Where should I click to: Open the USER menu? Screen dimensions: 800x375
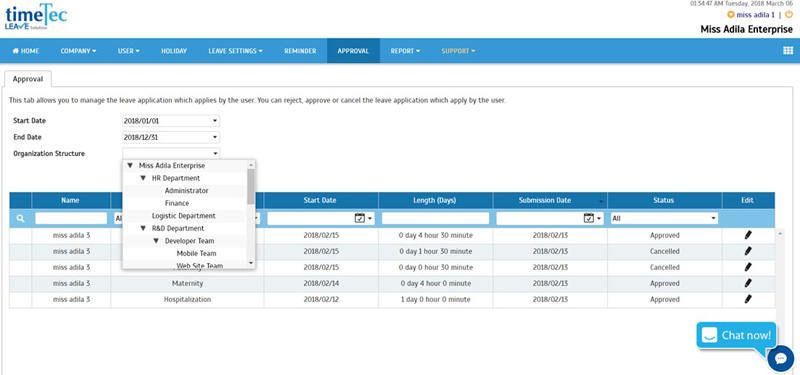click(x=129, y=51)
